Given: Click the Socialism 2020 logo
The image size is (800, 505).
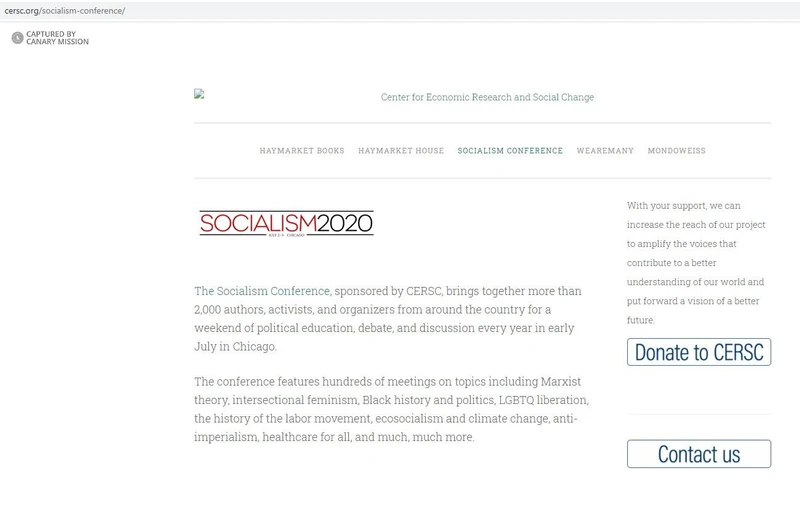Looking at the screenshot, I should tap(286, 222).
